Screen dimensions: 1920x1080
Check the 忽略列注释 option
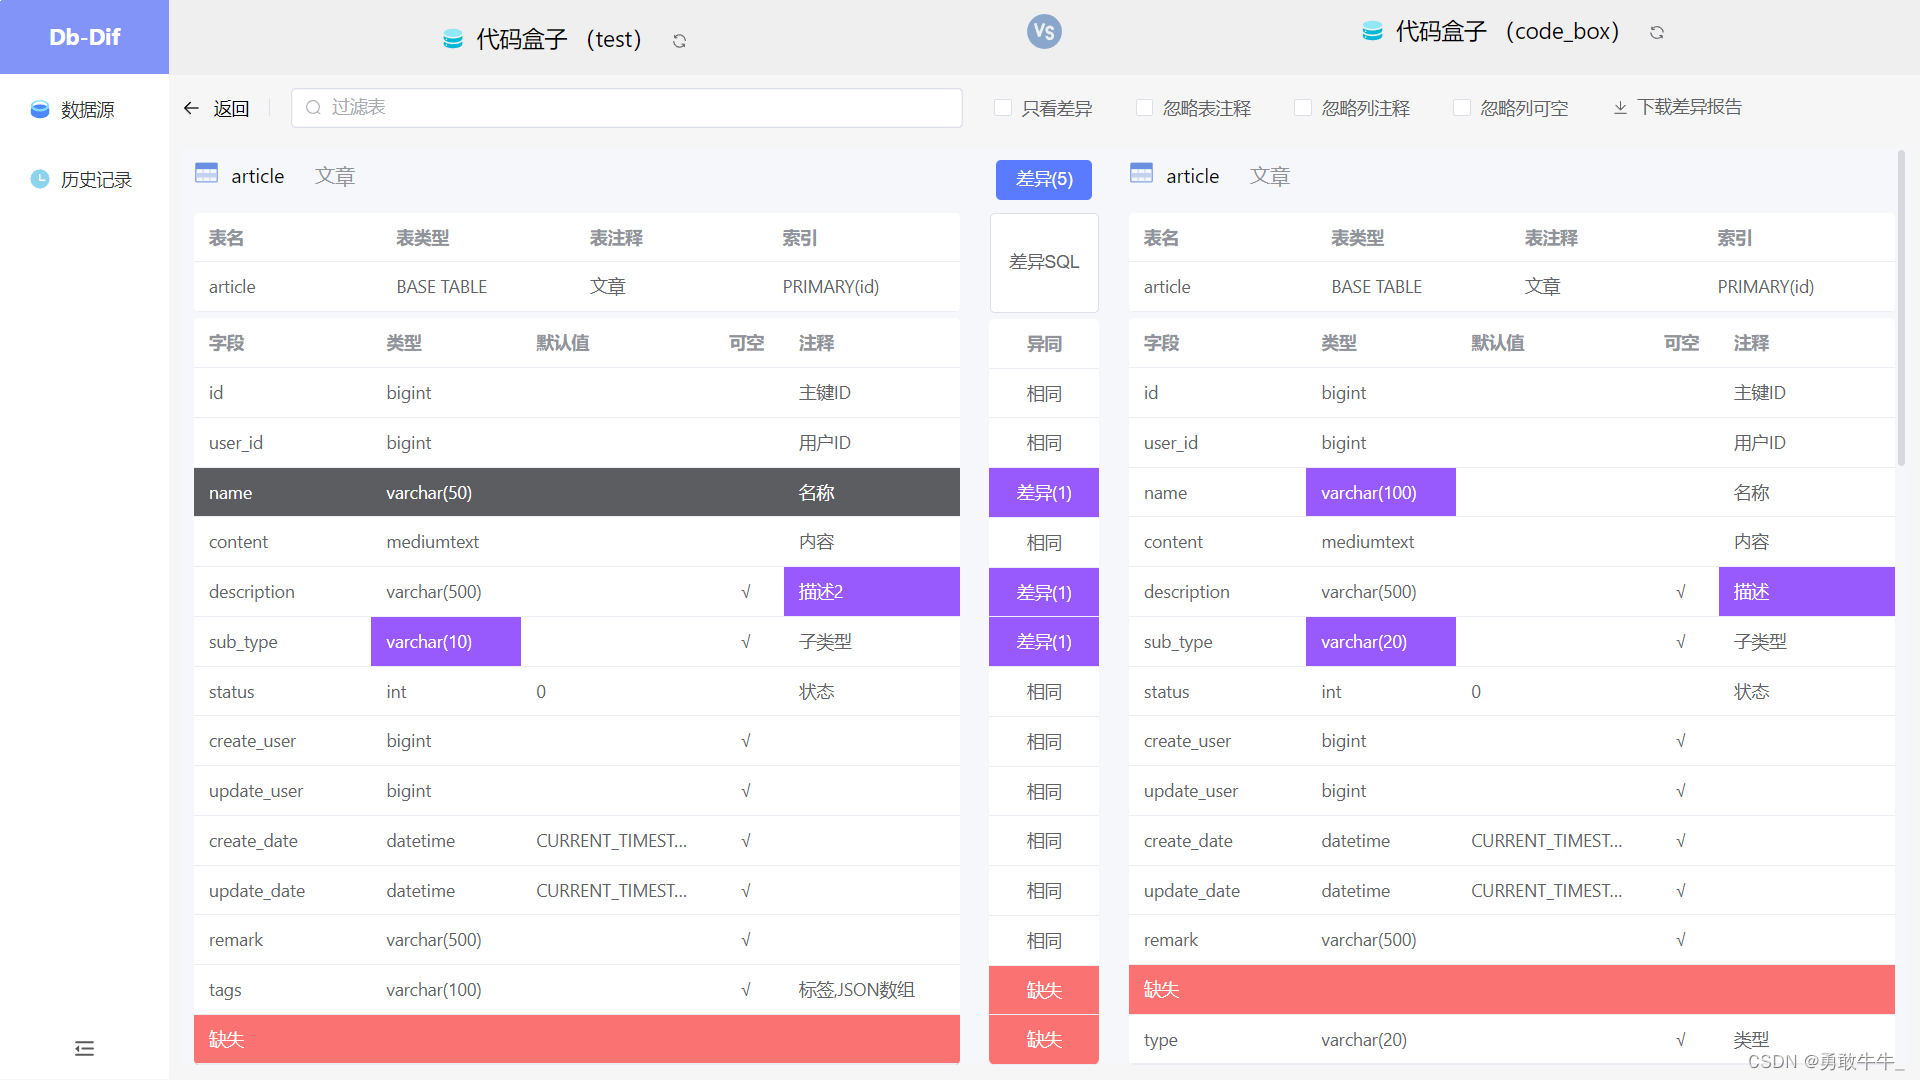tap(1303, 108)
